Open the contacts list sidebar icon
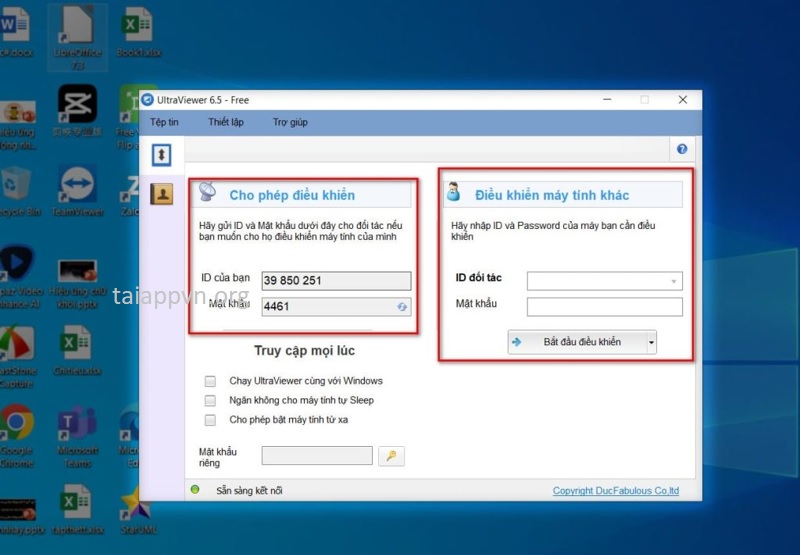The image size is (800, 555). pos(161,194)
